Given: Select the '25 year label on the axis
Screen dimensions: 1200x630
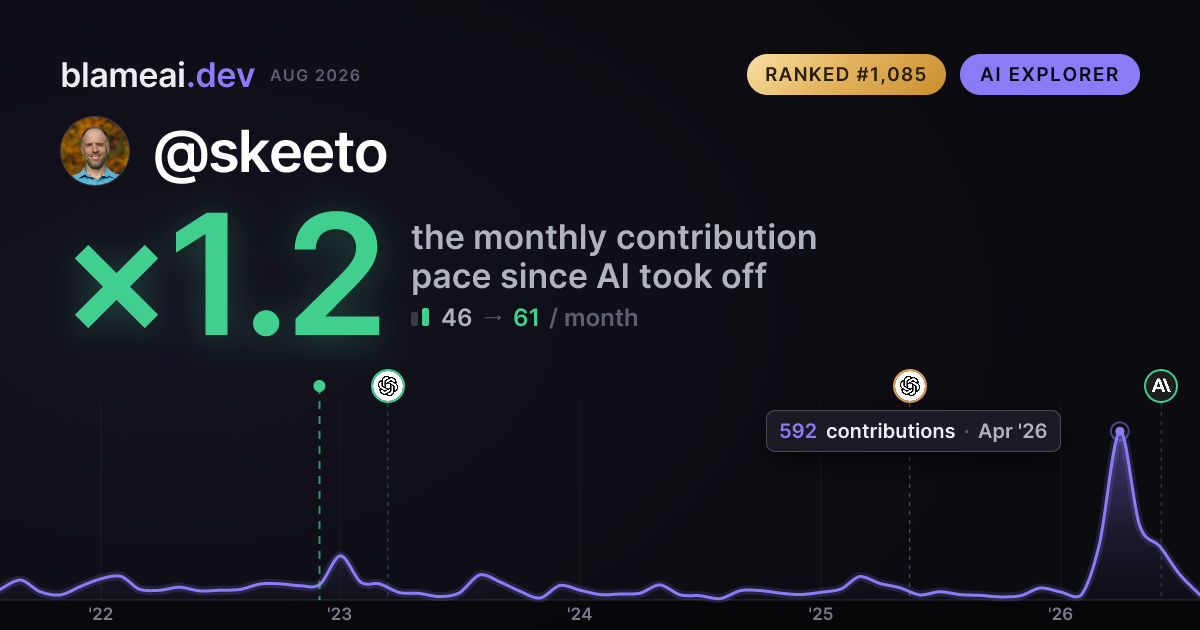Looking at the screenshot, I should tap(820, 613).
